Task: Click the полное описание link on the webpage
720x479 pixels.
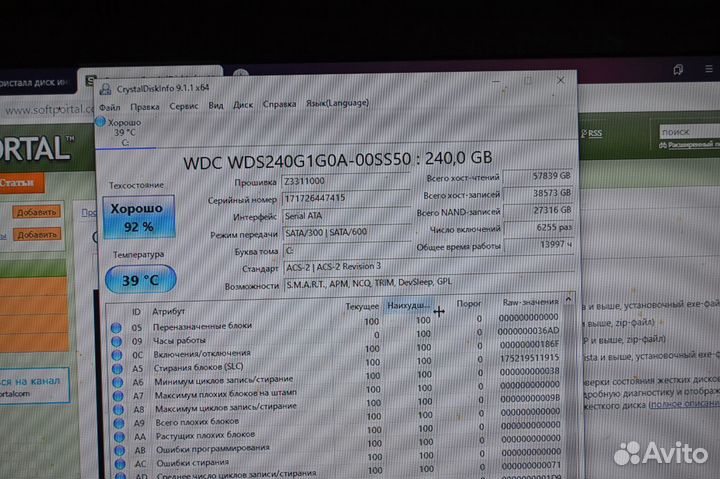Action: coord(685,404)
